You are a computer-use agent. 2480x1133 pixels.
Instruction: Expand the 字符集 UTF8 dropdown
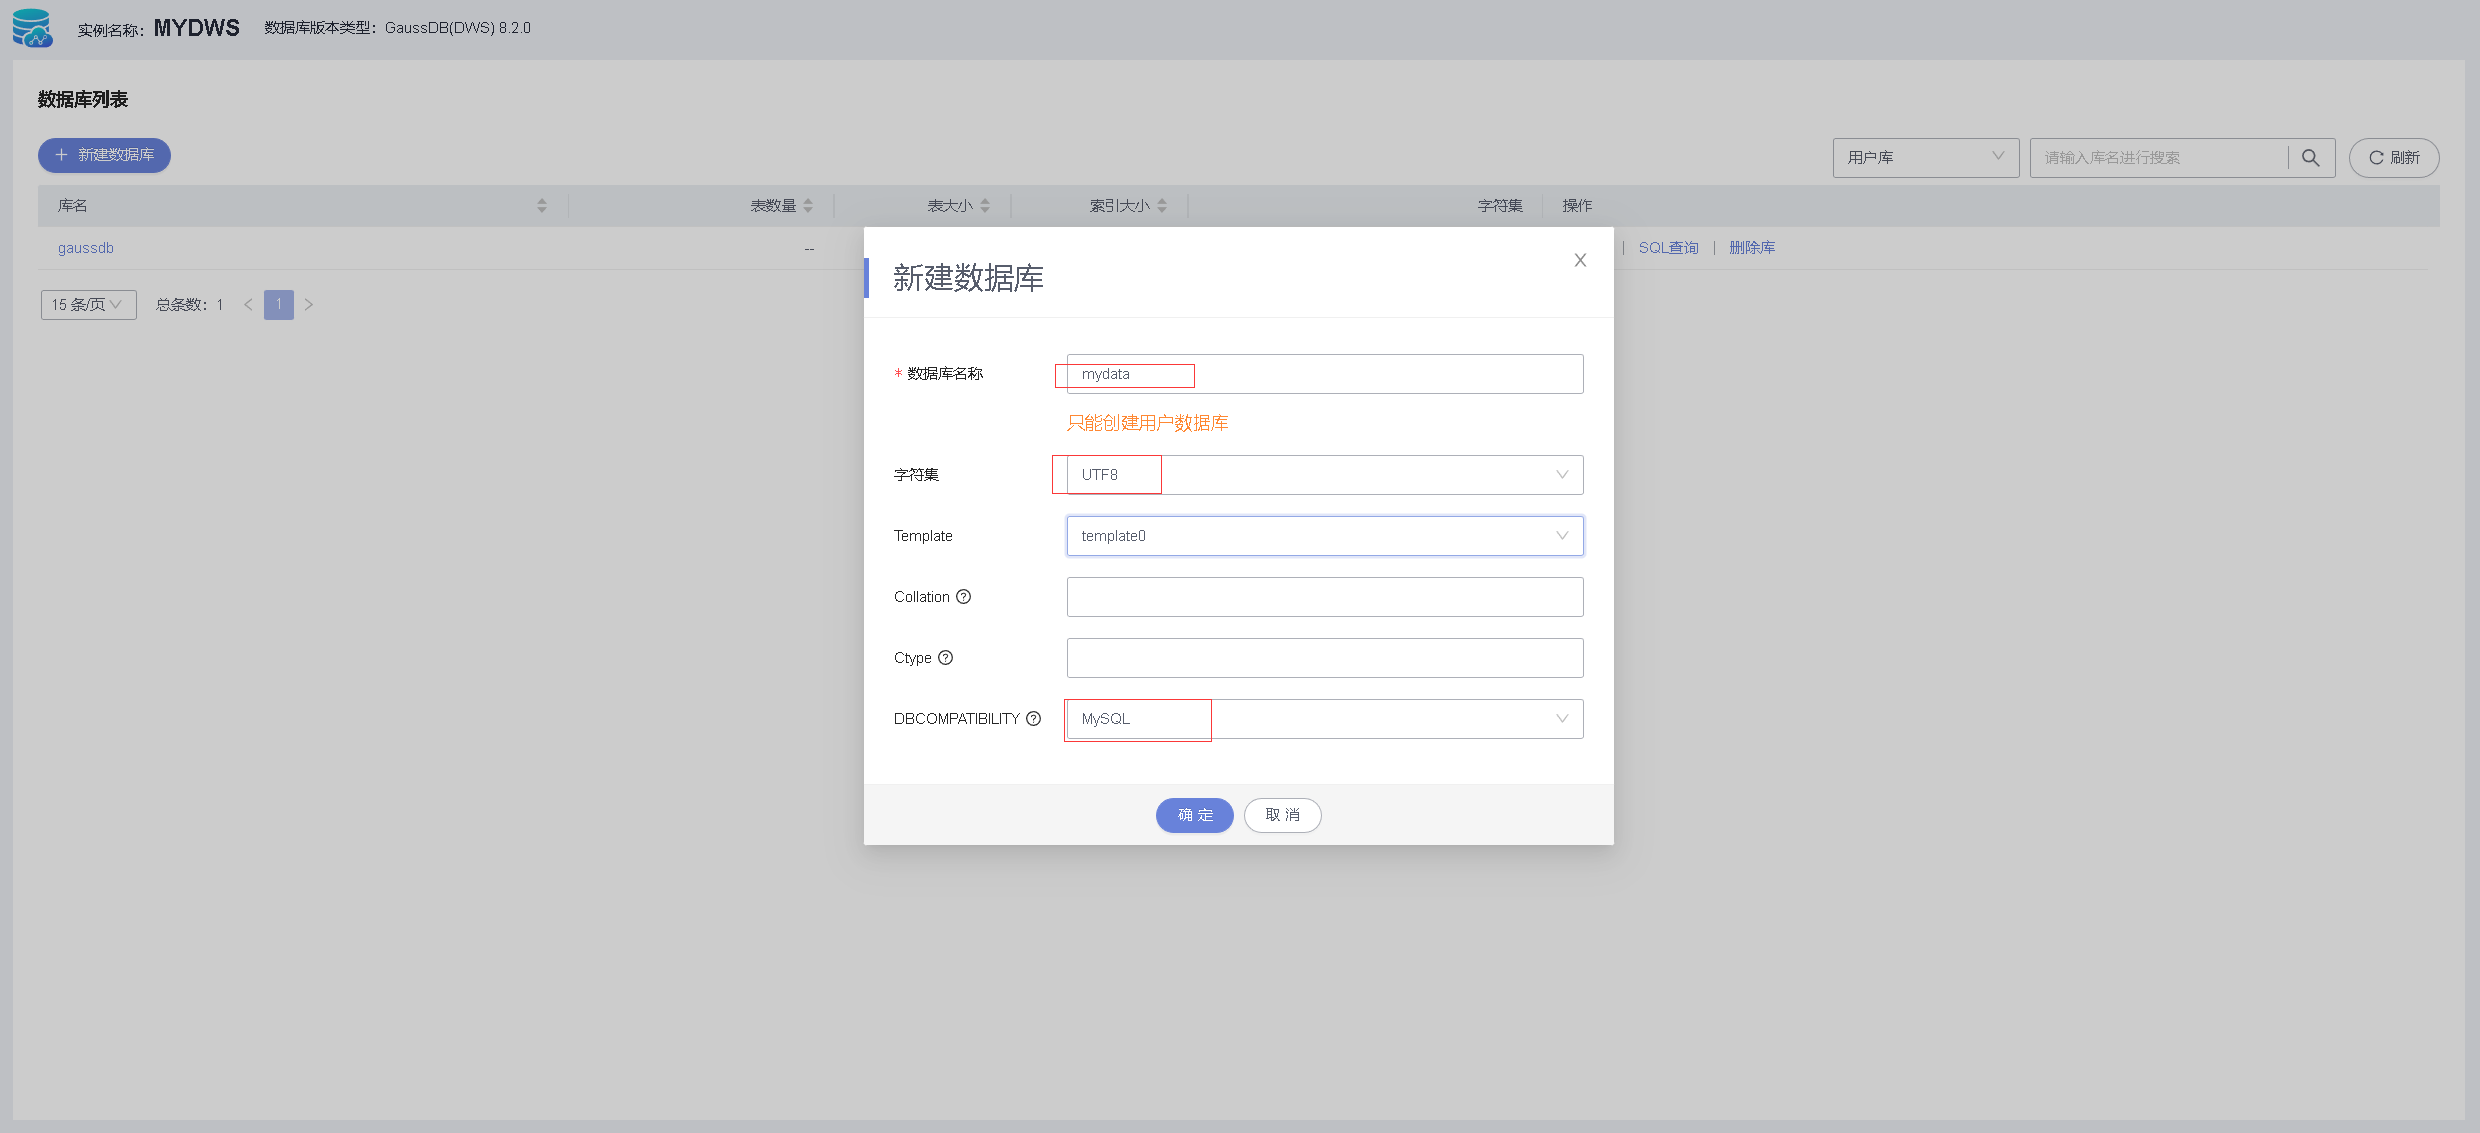pos(1324,475)
